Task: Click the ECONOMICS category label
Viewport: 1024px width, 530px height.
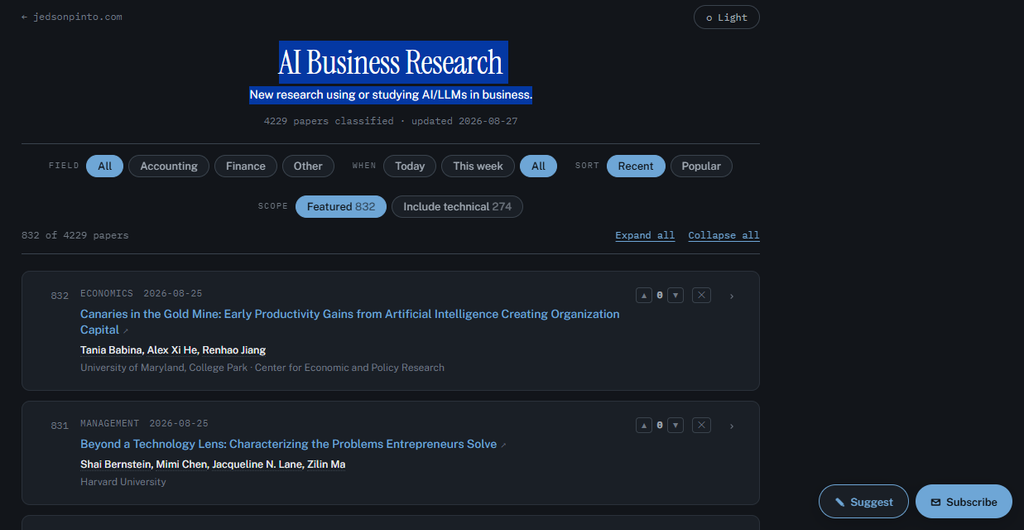Action: coord(106,293)
